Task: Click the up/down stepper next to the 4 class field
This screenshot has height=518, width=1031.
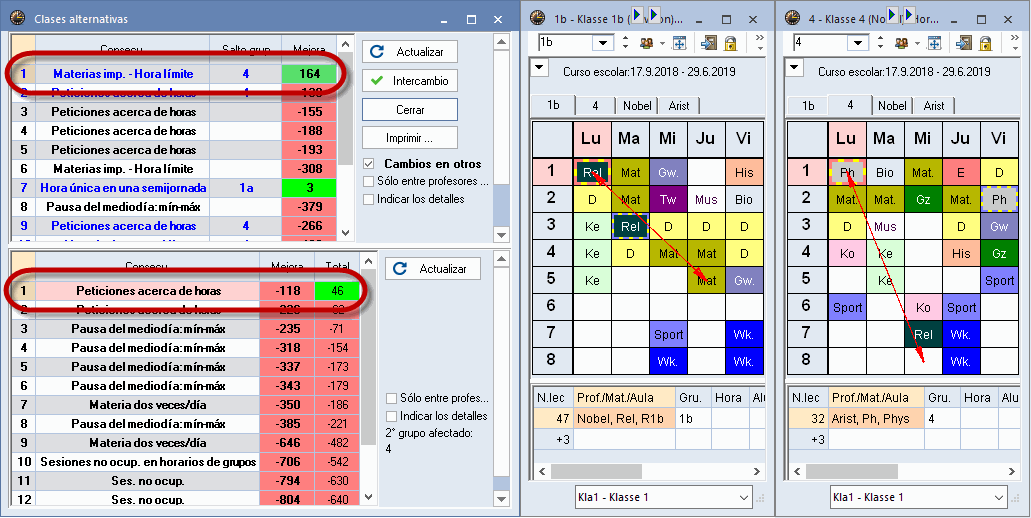Action: click(x=880, y=43)
